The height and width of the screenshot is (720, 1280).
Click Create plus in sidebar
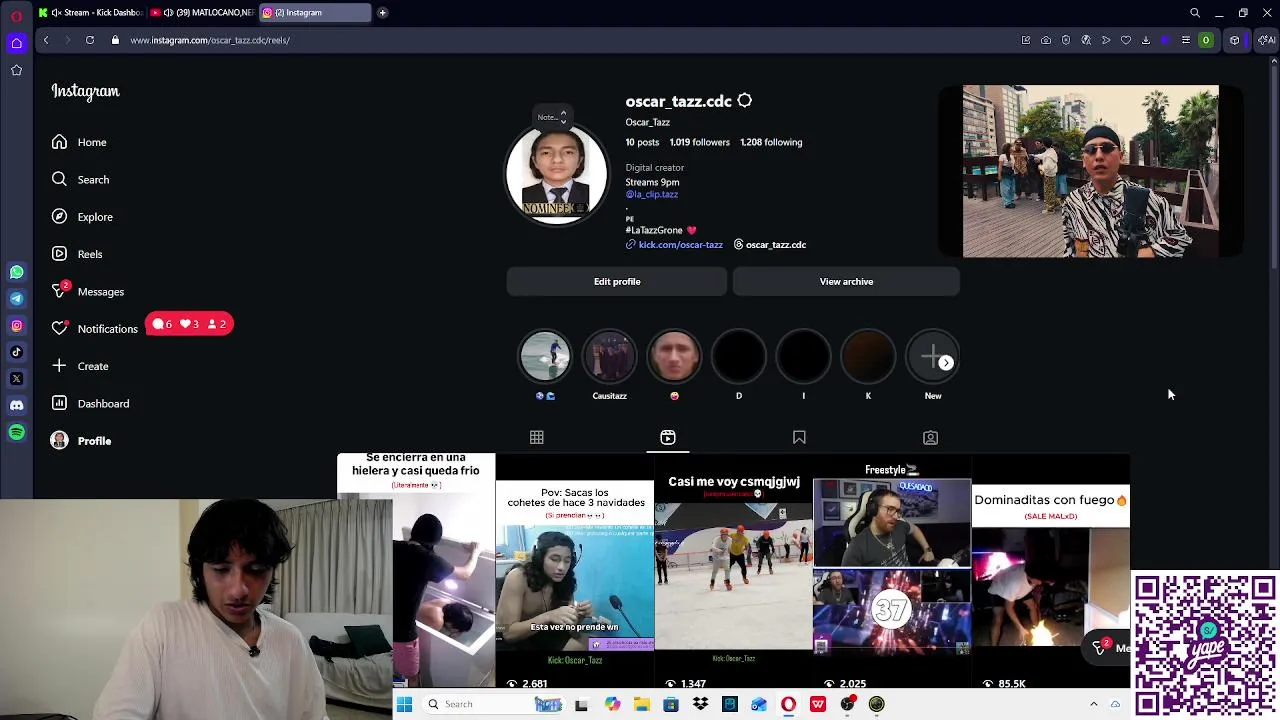80,366
